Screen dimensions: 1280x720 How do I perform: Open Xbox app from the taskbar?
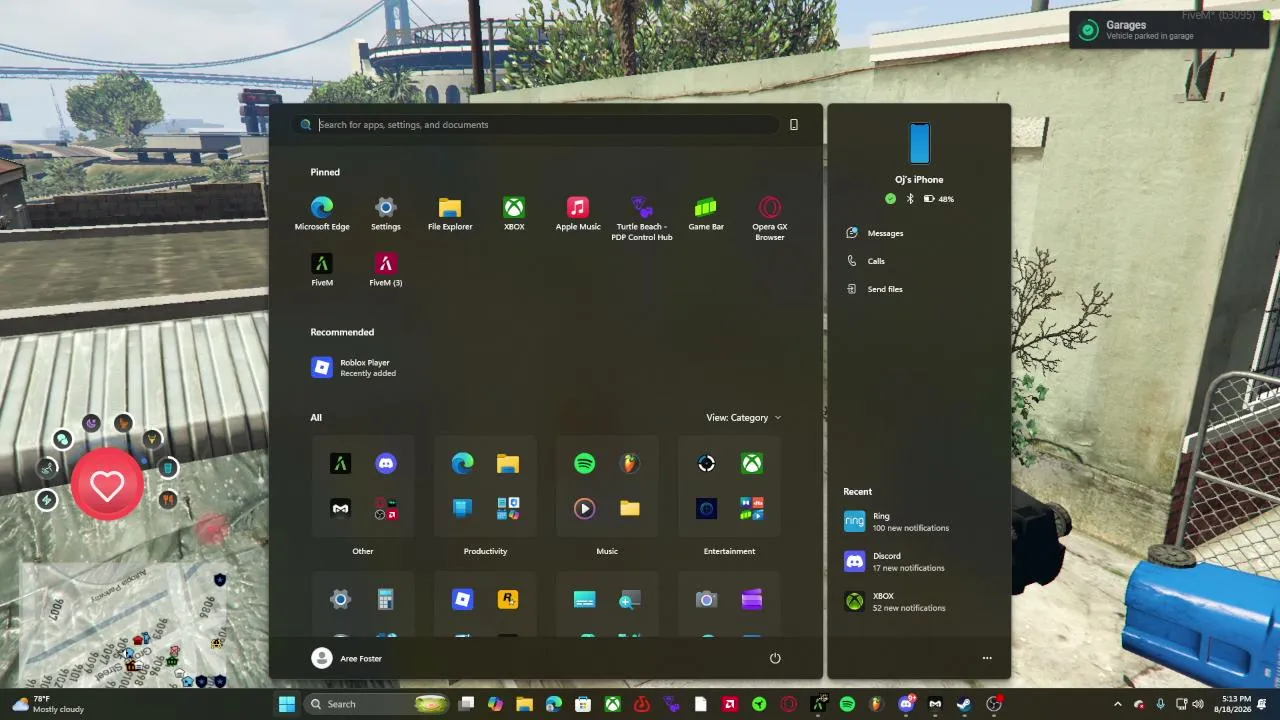[x=613, y=704]
